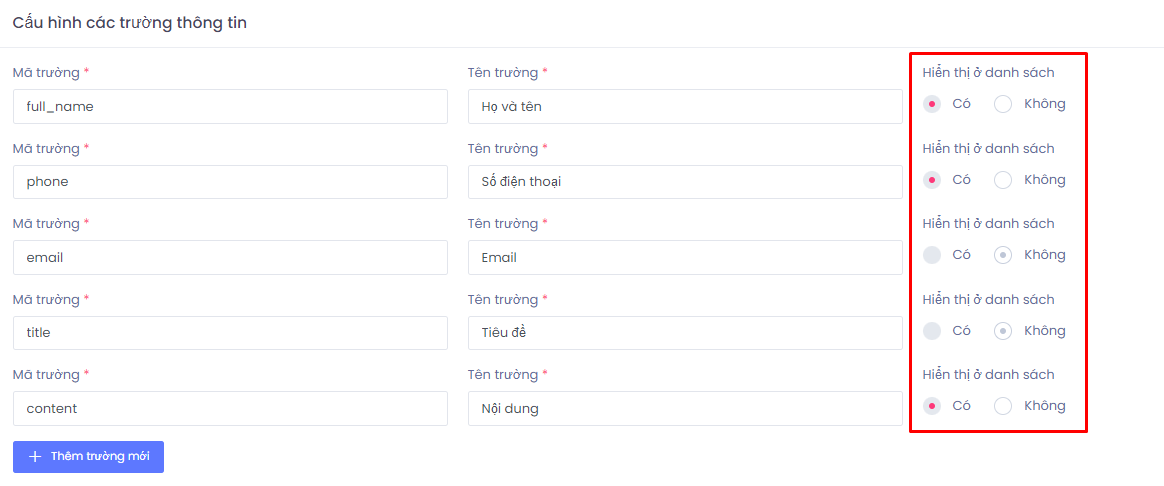1164x486 pixels.
Task: Select Có radio for content field
Action: pyautogui.click(x=932, y=406)
